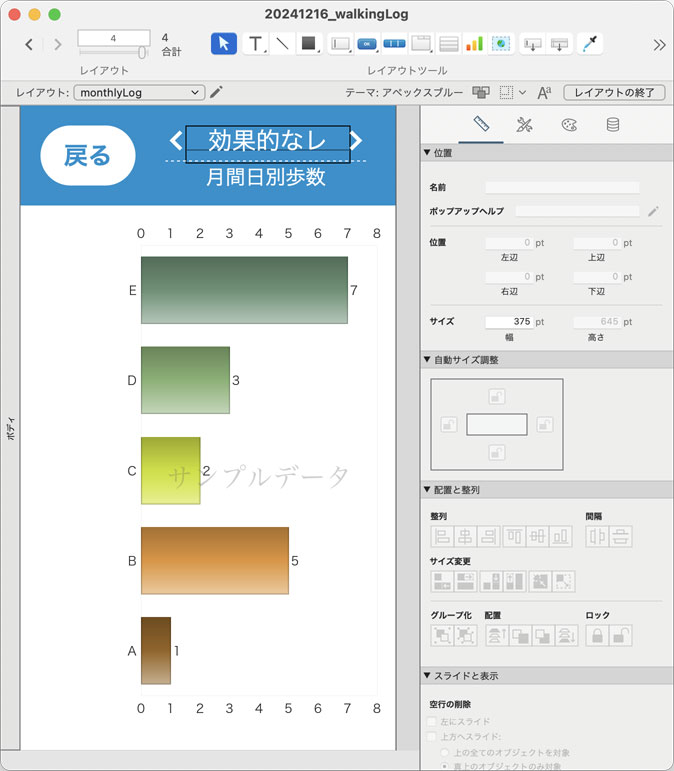
Task: Lock the selected object
Action: (x=597, y=635)
